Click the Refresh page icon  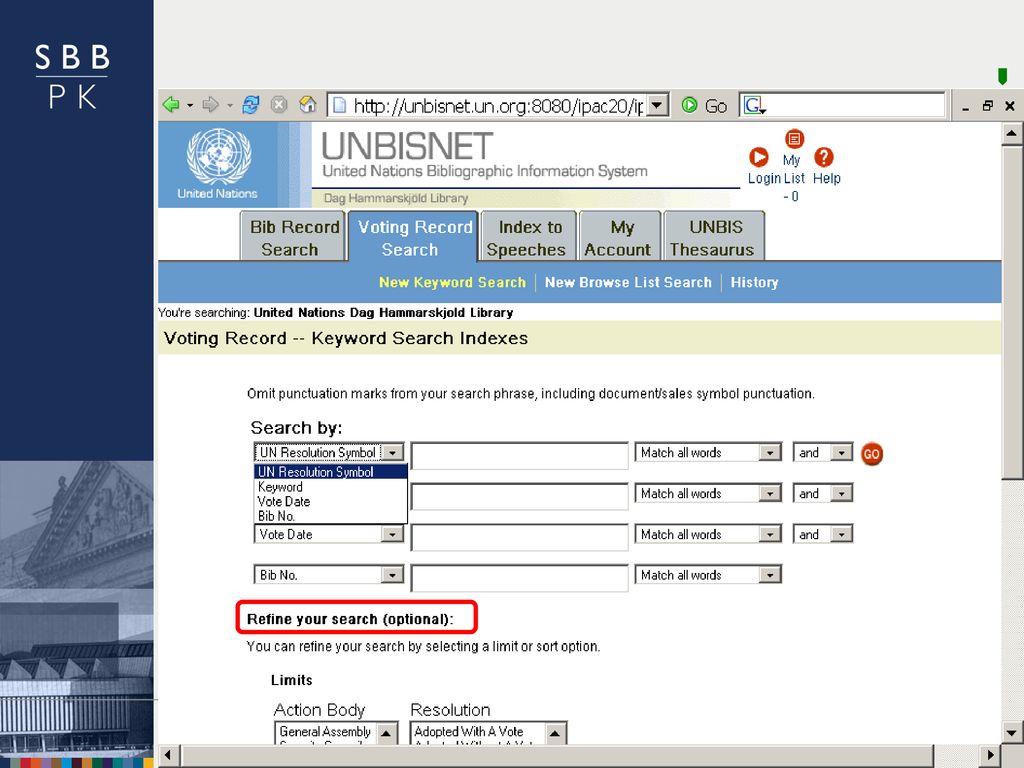point(251,104)
